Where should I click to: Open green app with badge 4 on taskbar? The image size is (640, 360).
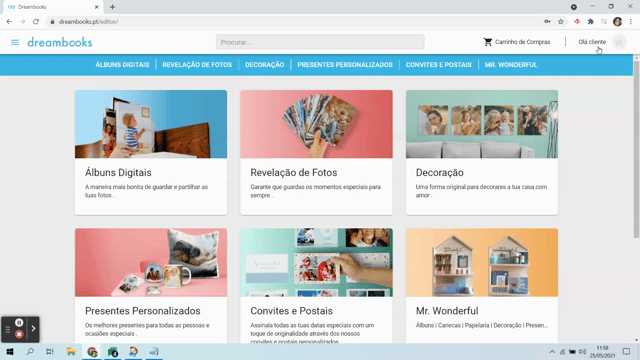point(113,351)
